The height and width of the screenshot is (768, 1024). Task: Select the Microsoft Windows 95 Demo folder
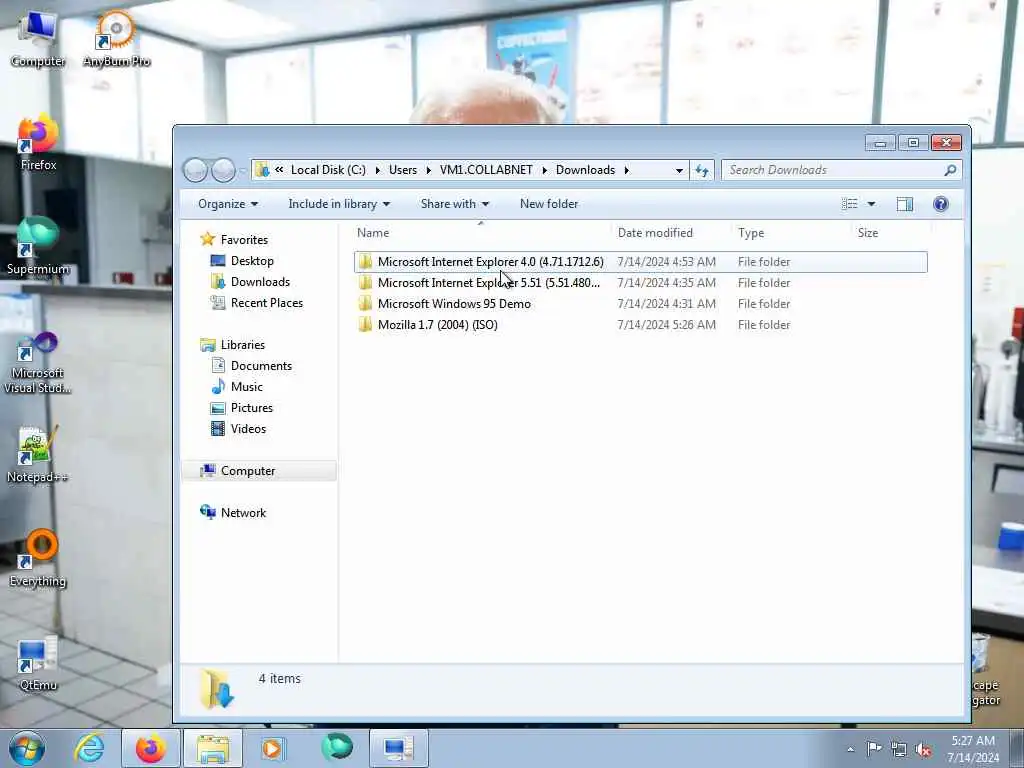coord(641,304)
